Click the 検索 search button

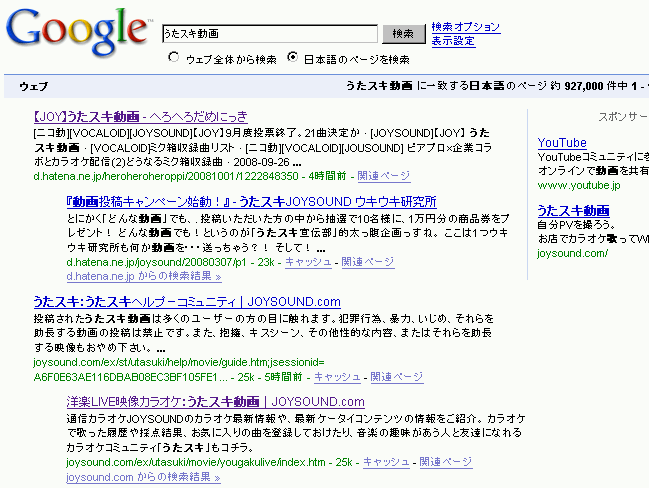[404, 34]
